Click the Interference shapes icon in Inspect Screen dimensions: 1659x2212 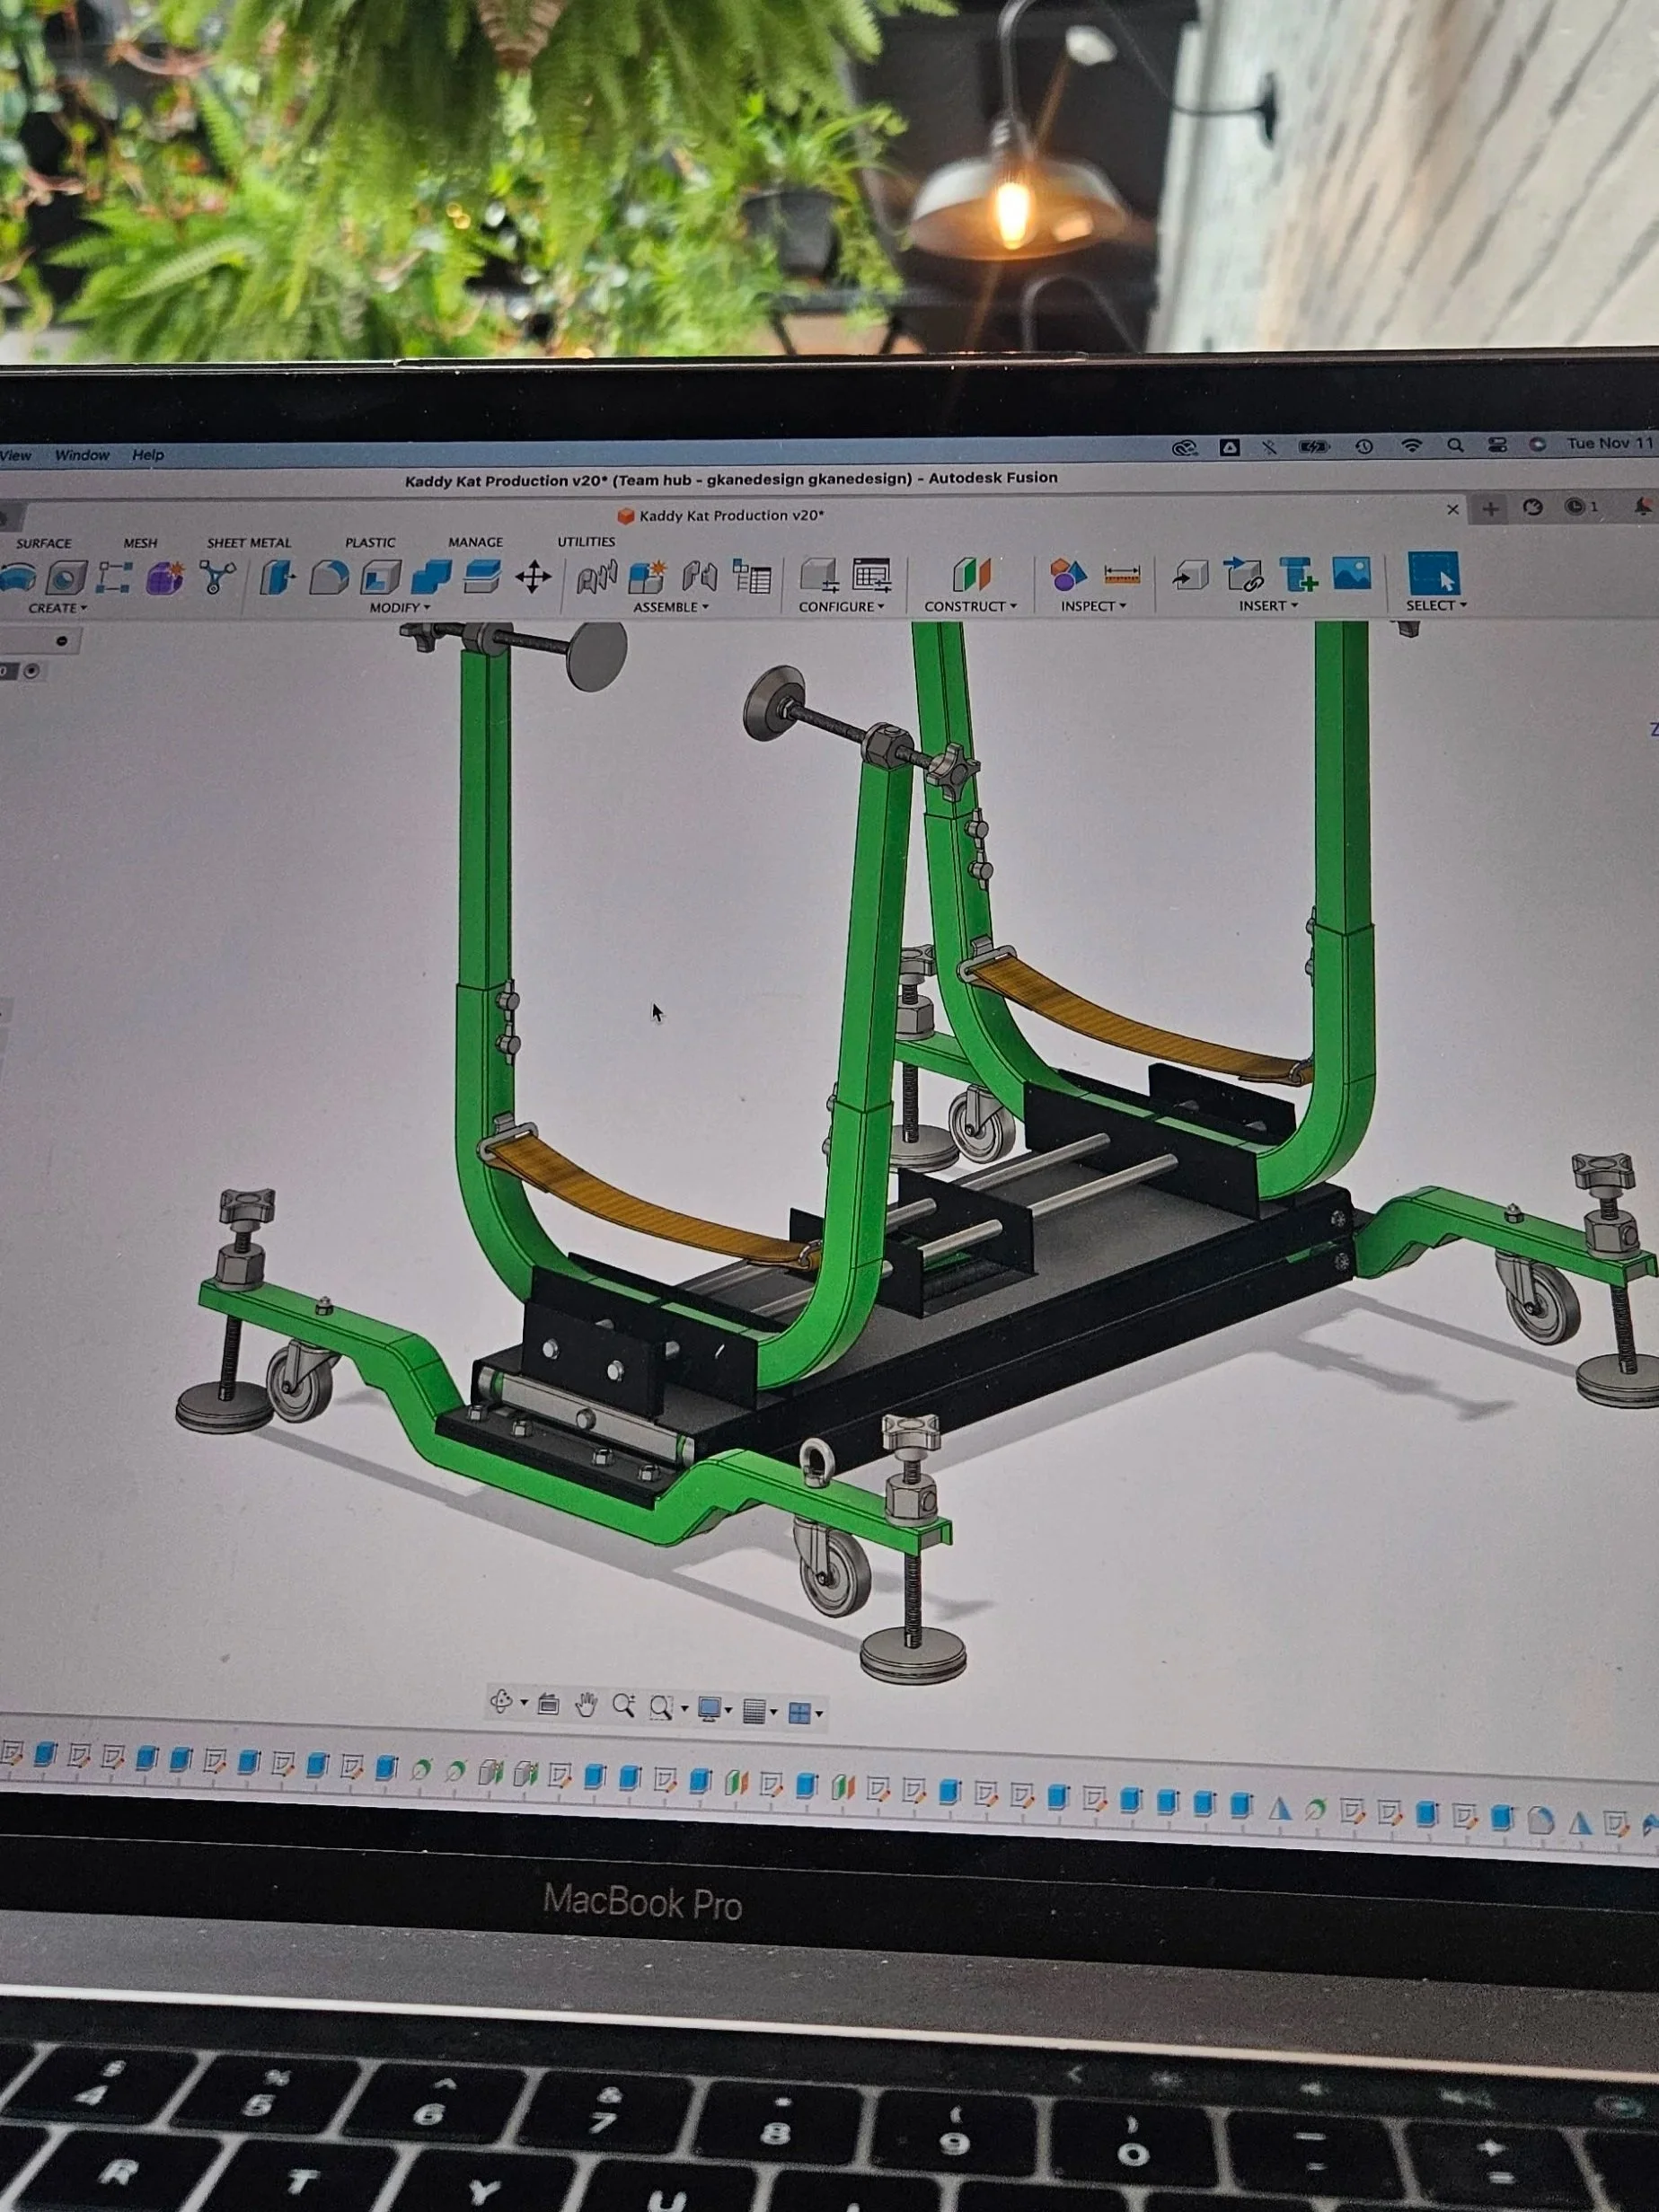(1068, 574)
